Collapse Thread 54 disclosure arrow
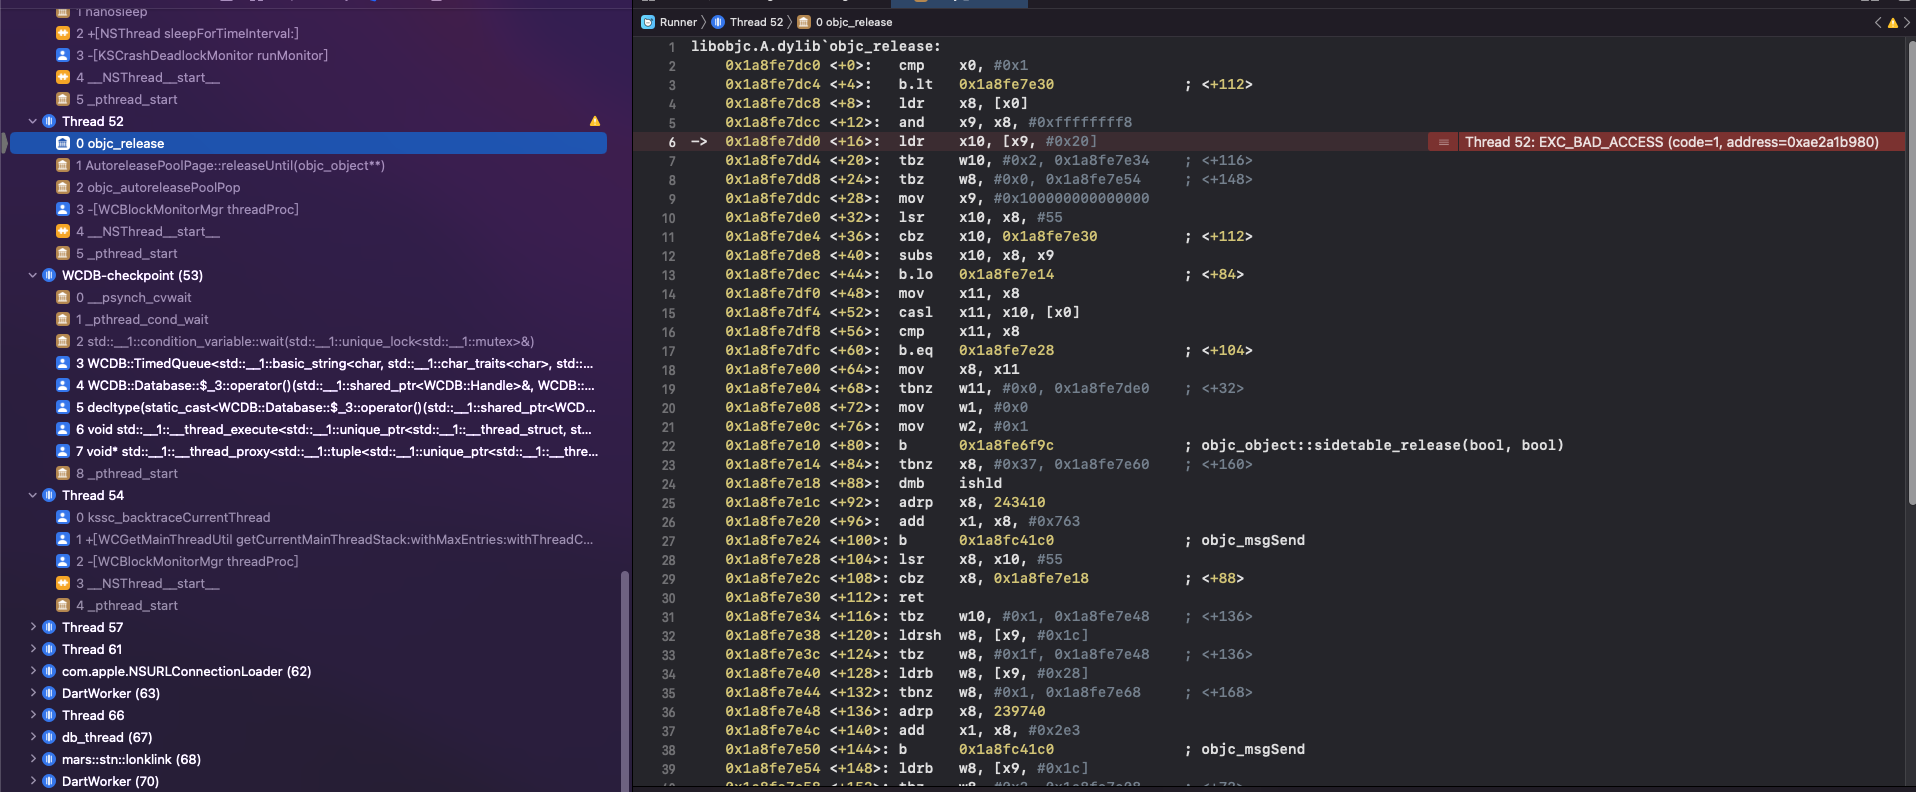 coord(32,495)
